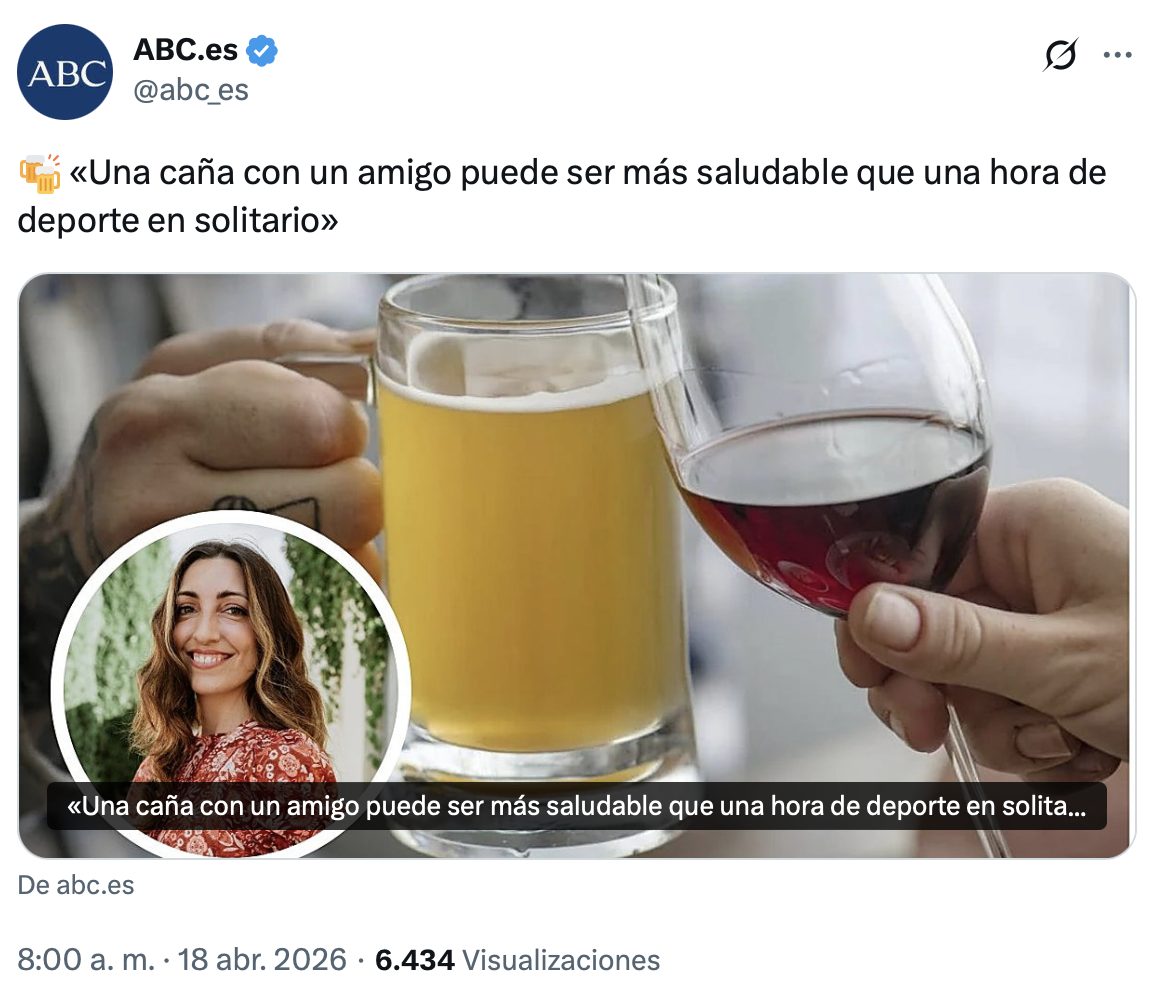Open the three-dot more options menu
This screenshot has height=996, width=1160.
(1117, 55)
